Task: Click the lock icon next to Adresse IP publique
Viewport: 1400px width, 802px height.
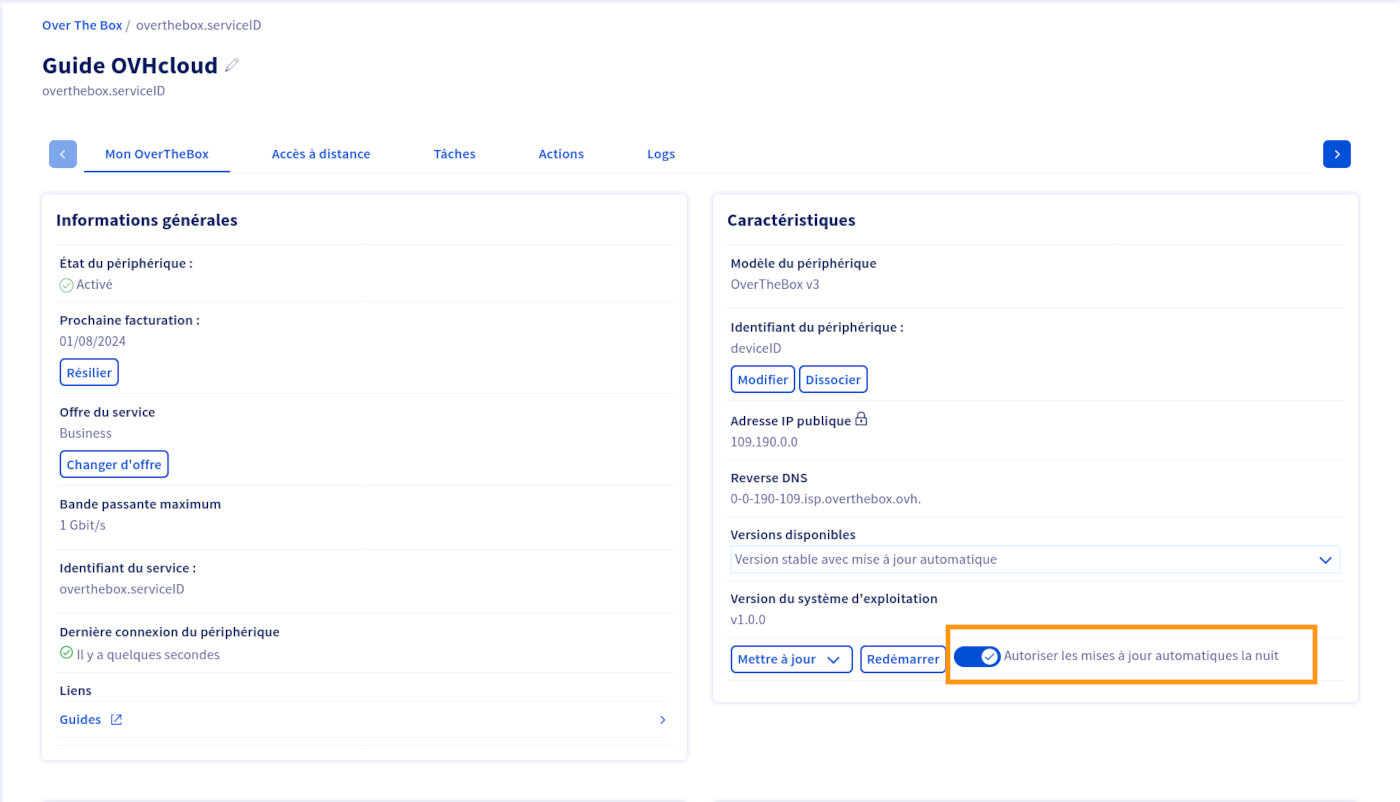Action: (861, 420)
